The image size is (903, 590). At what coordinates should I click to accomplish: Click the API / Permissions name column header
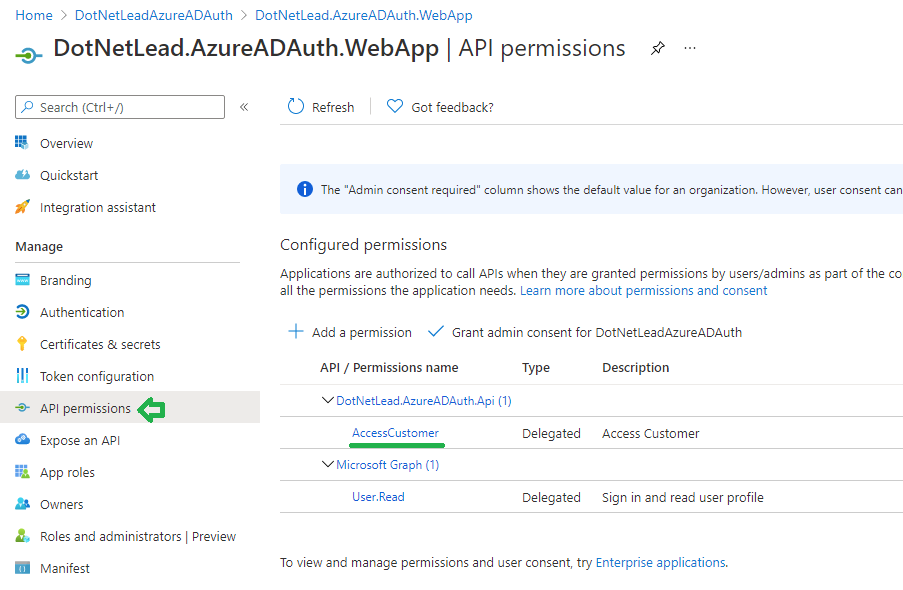[x=389, y=368]
